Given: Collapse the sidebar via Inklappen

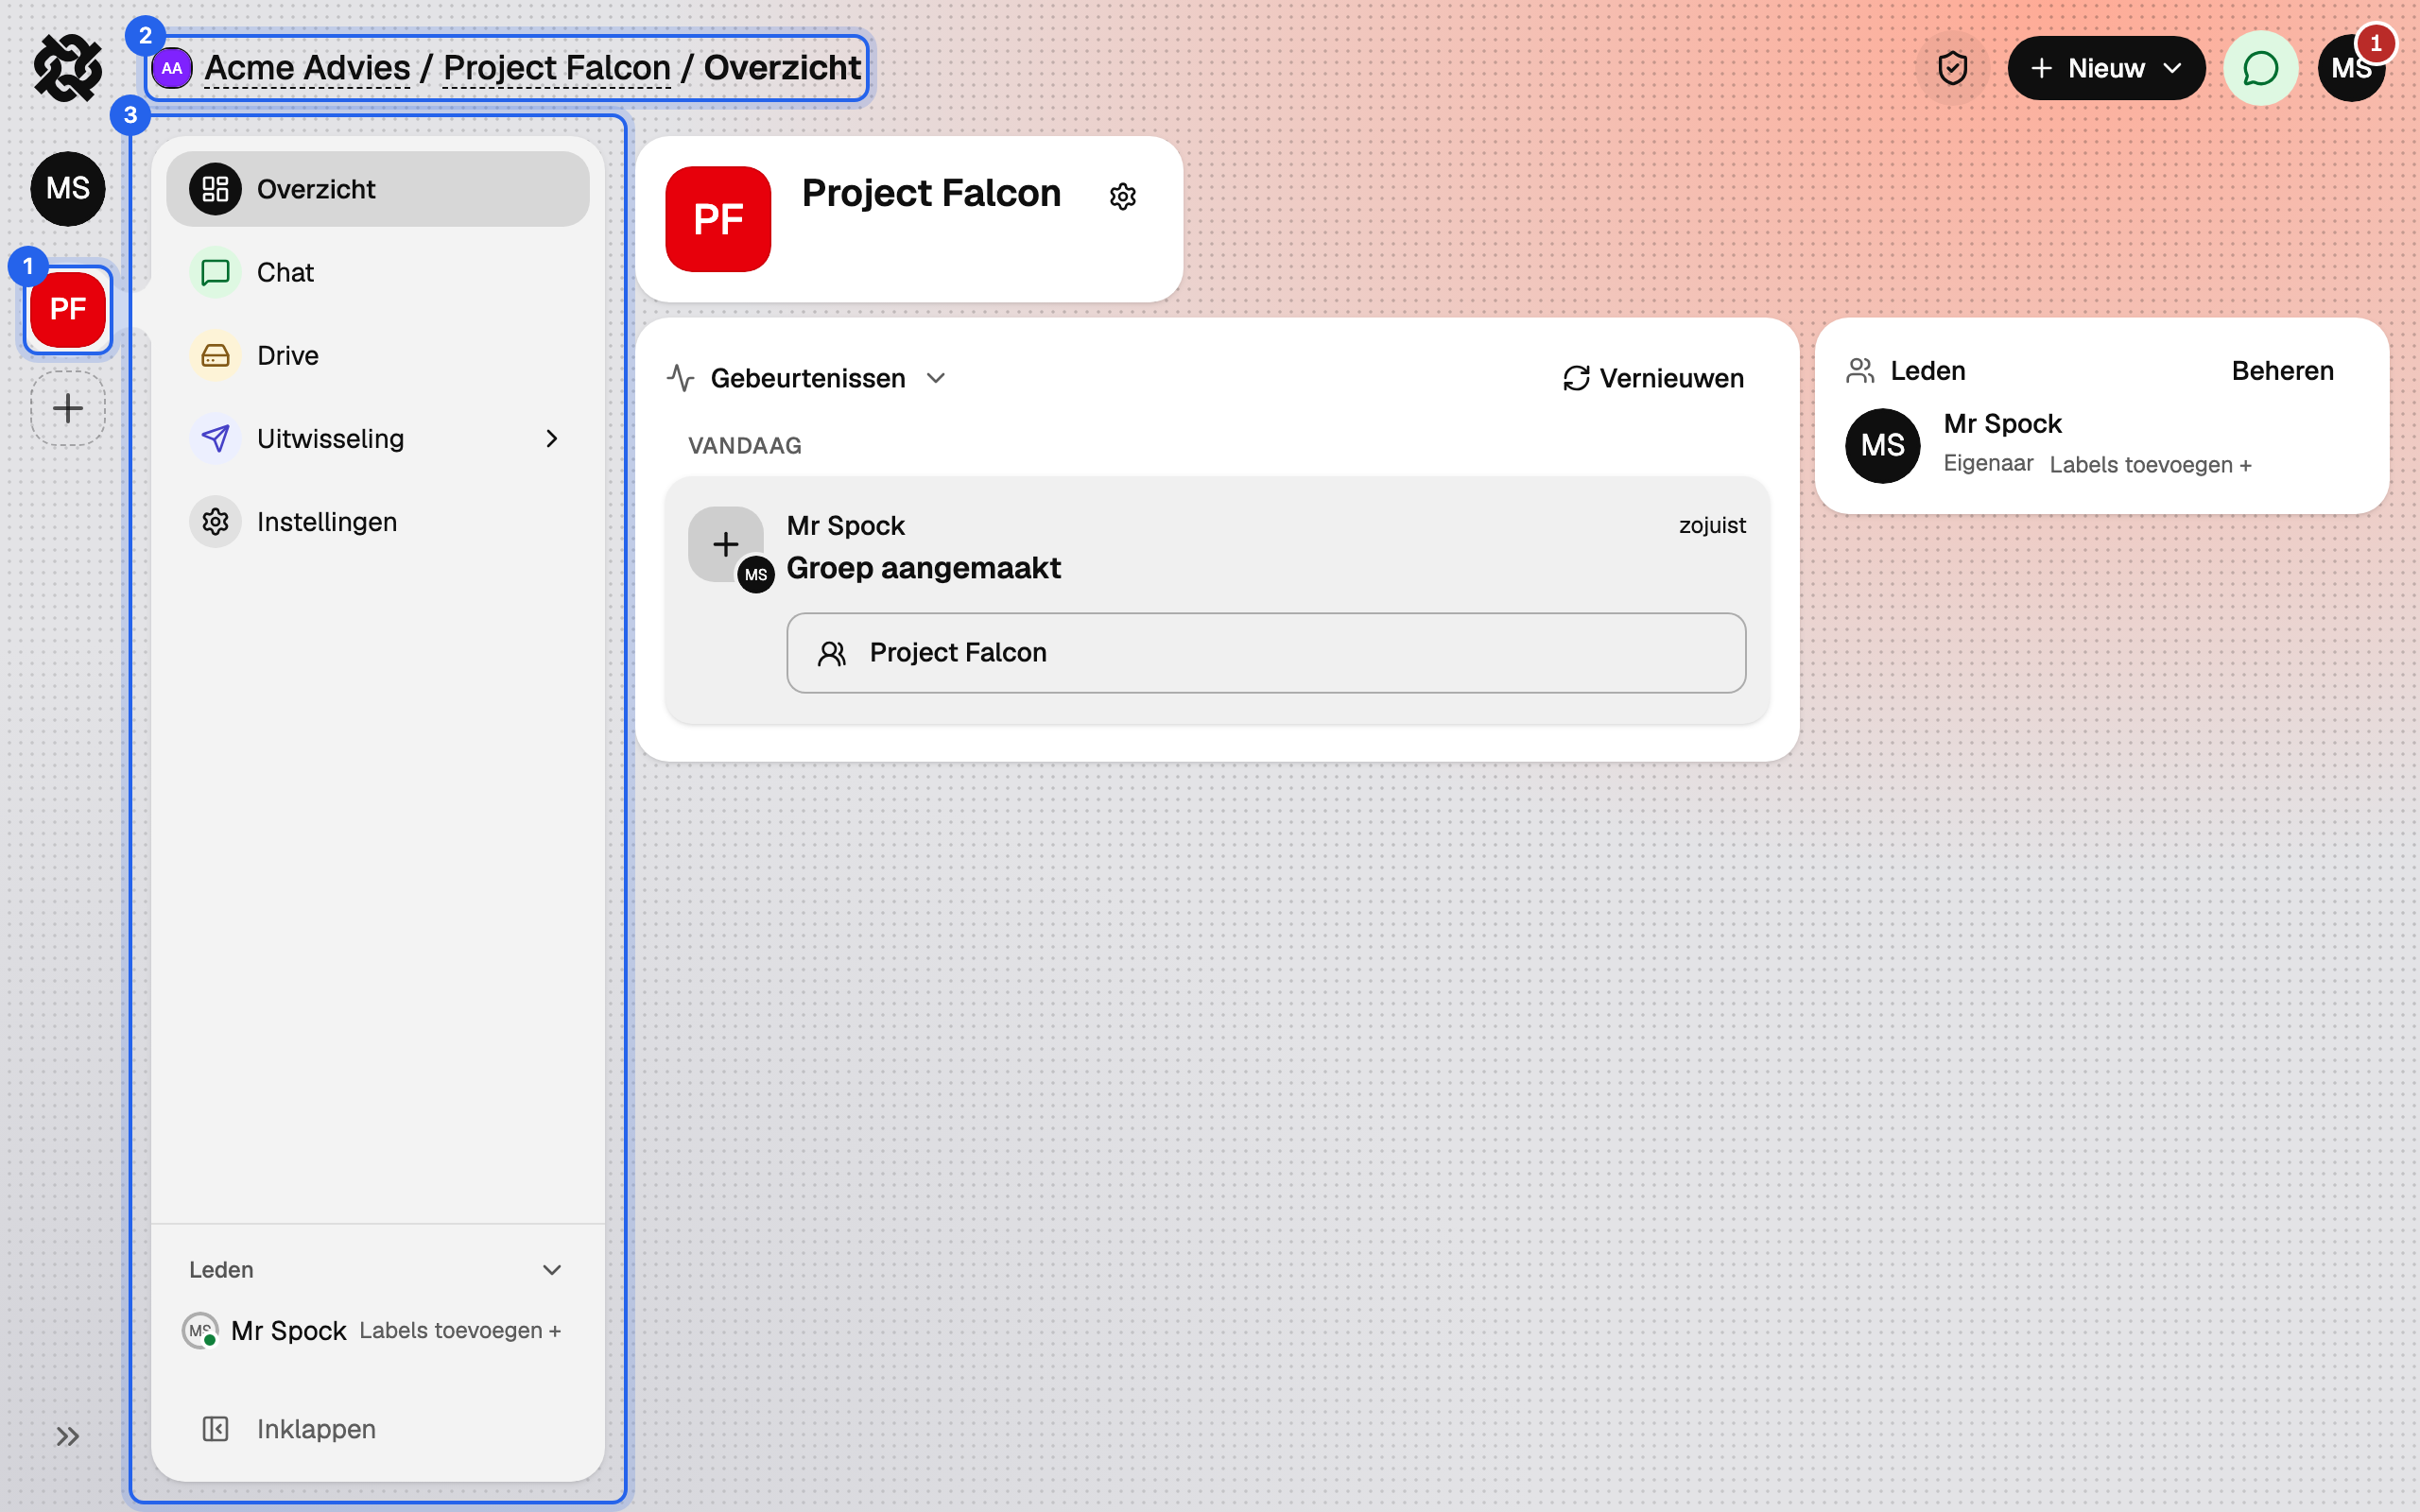Looking at the screenshot, I should (377, 1429).
